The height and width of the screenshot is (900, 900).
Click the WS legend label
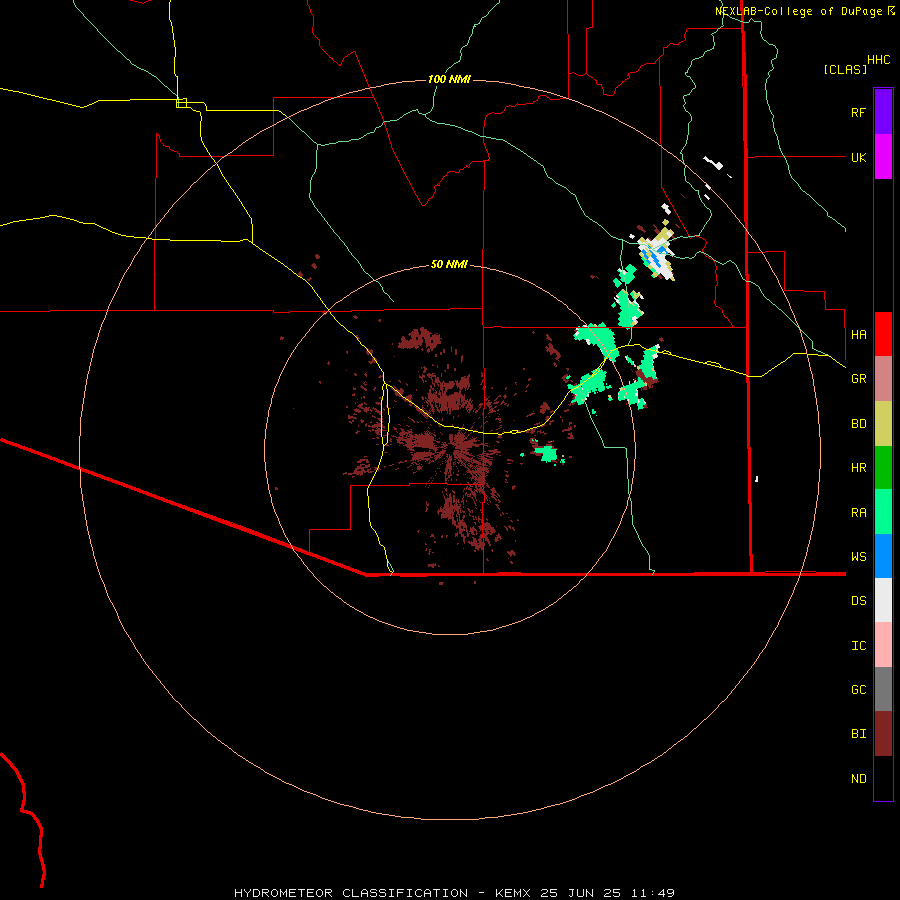858,556
